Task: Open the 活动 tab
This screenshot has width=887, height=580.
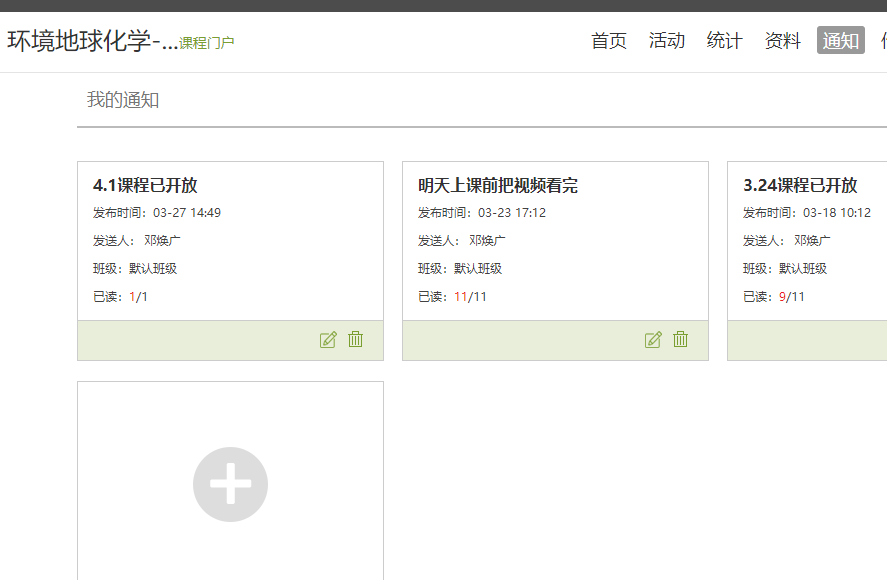Action: tap(666, 41)
